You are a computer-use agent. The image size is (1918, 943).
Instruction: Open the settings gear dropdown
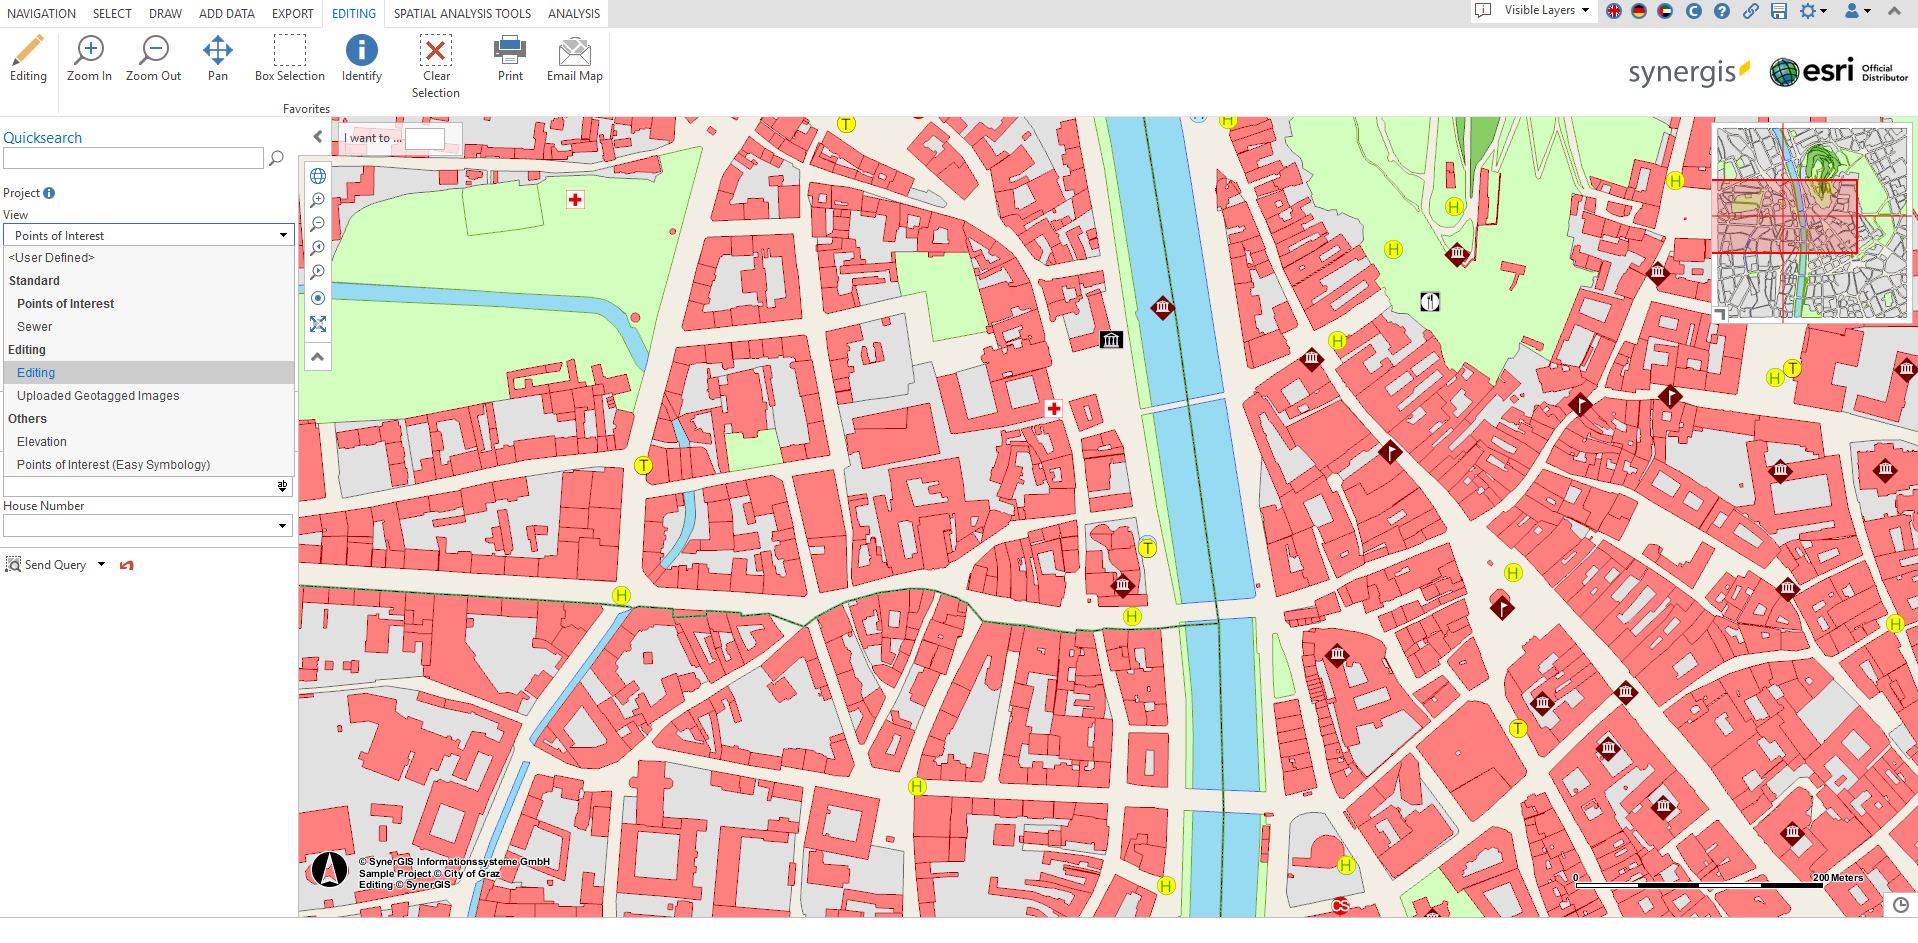pos(1812,11)
